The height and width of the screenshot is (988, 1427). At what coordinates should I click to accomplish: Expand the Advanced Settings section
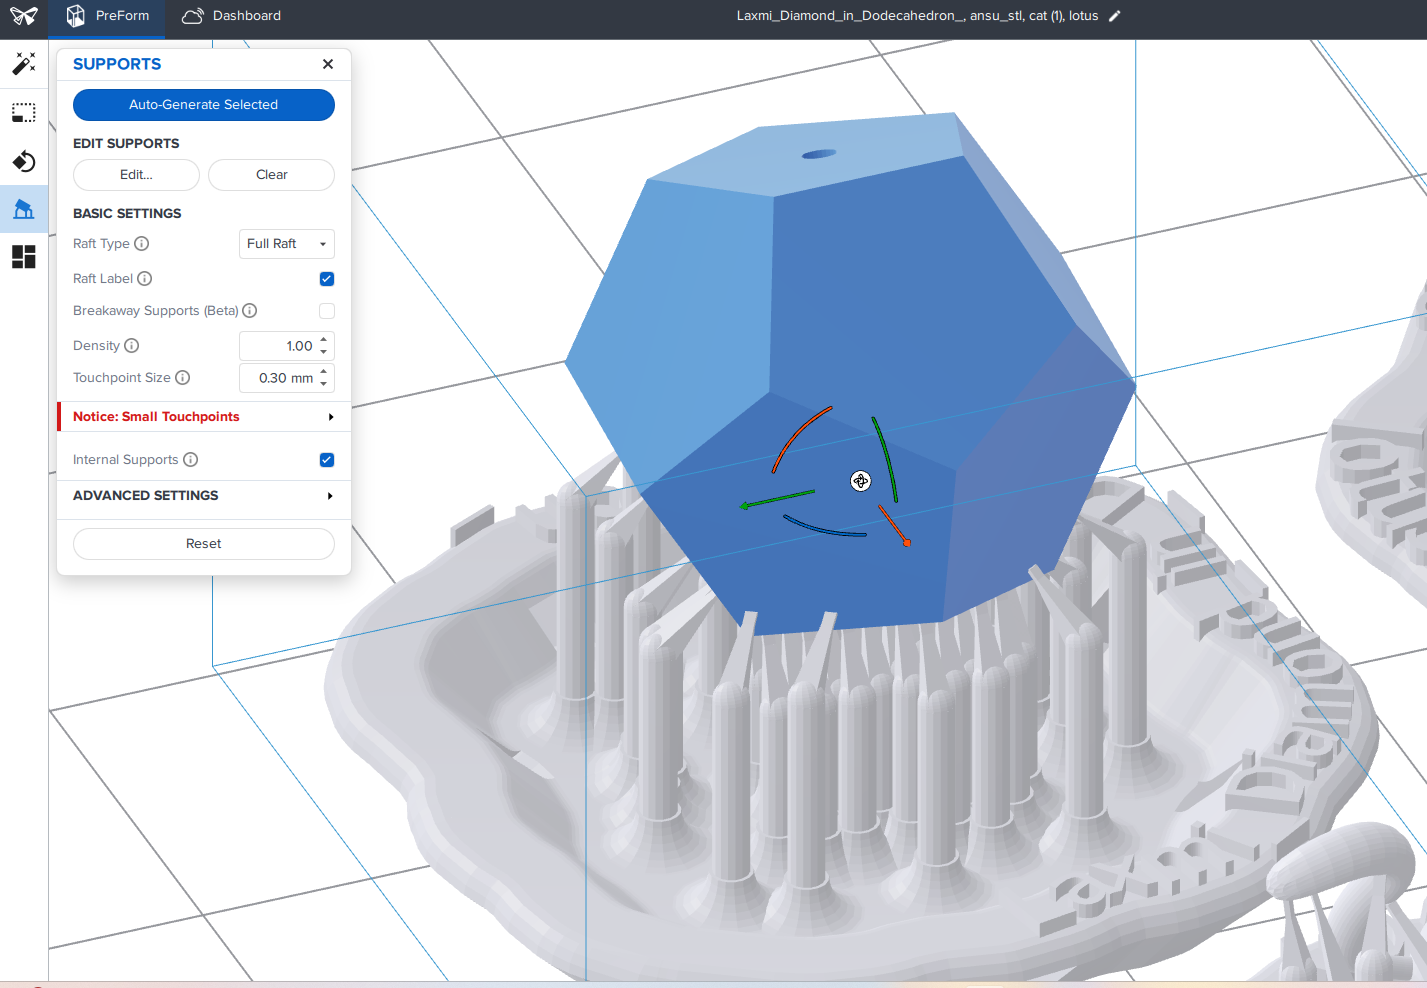point(204,496)
